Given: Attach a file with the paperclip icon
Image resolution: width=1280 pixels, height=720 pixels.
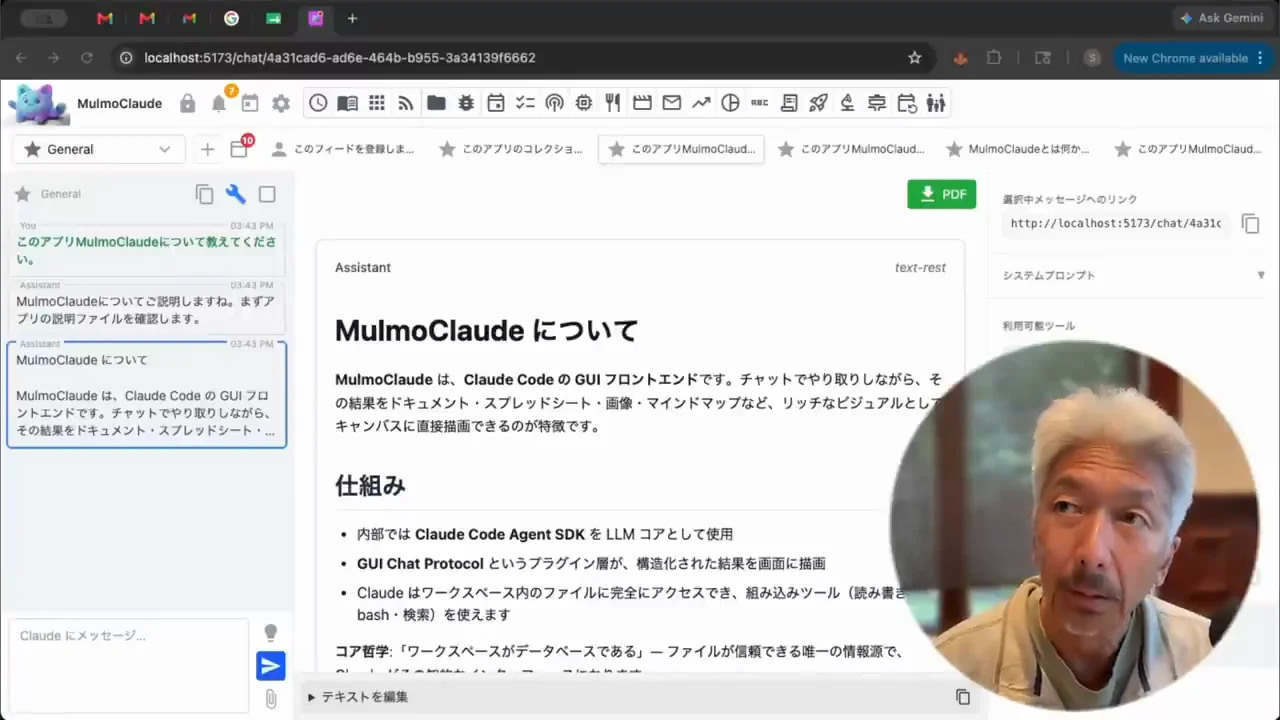Looking at the screenshot, I should 271,699.
